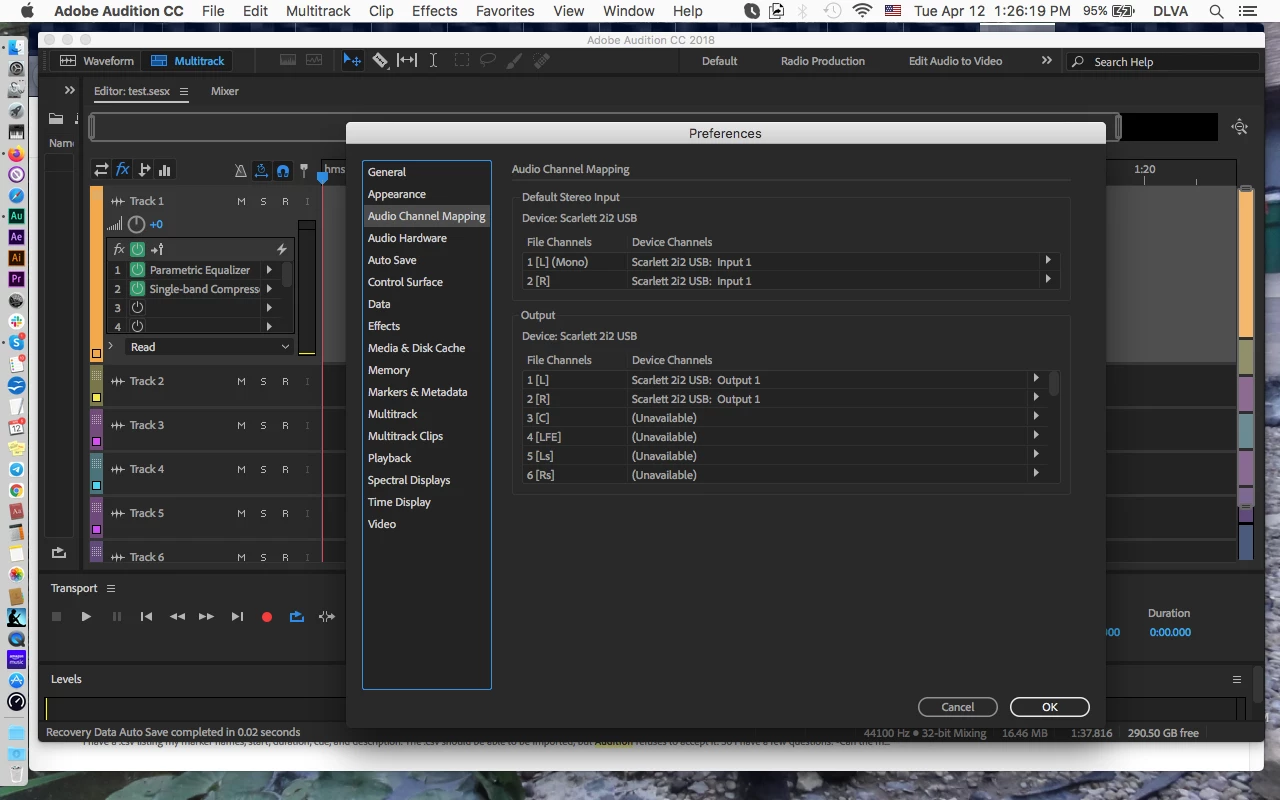Open Read automation mode dropdown
Image resolution: width=1280 pixels, height=800 pixels.
tap(209, 347)
